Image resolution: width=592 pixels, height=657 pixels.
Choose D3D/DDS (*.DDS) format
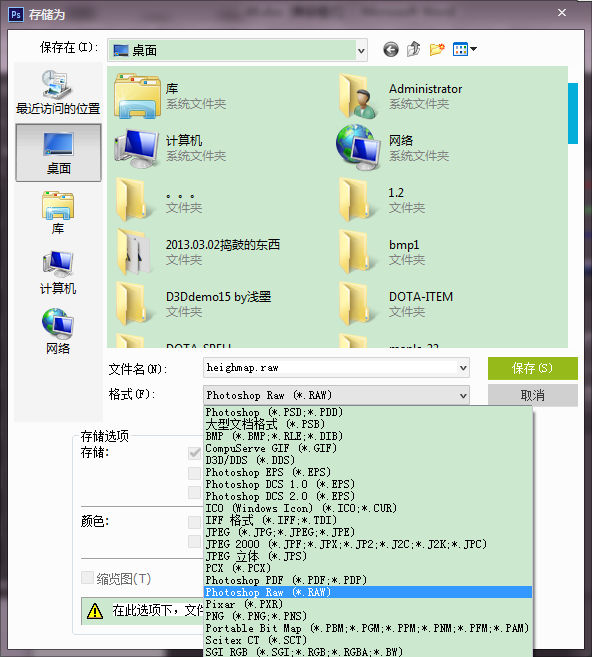(368, 460)
